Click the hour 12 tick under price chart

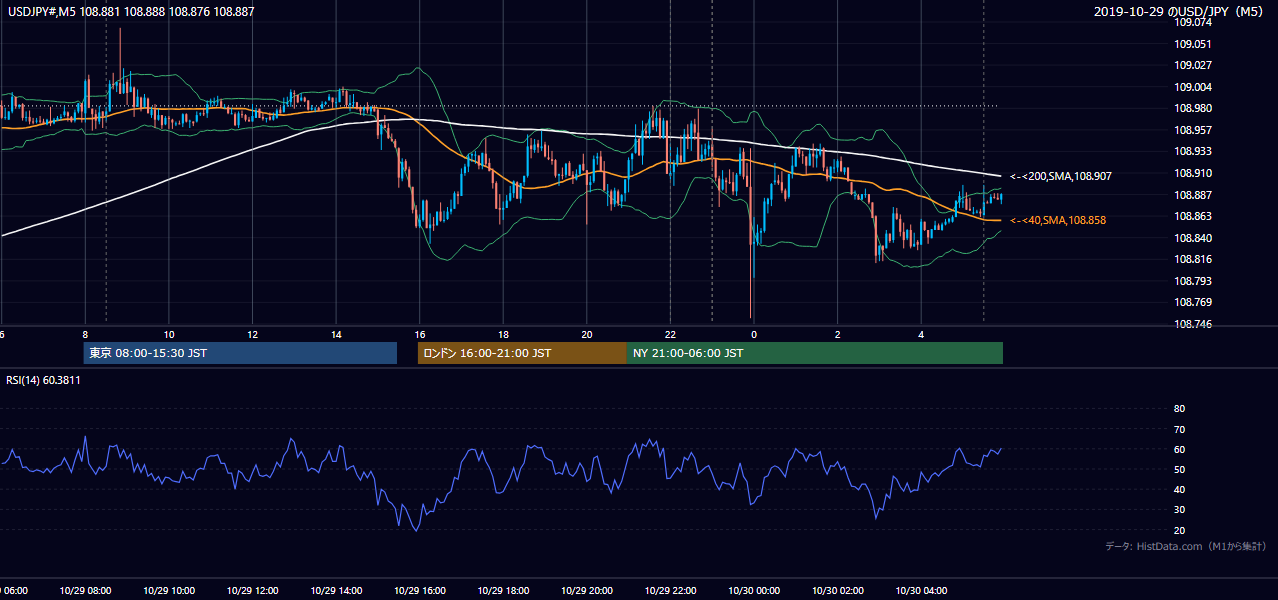click(253, 335)
